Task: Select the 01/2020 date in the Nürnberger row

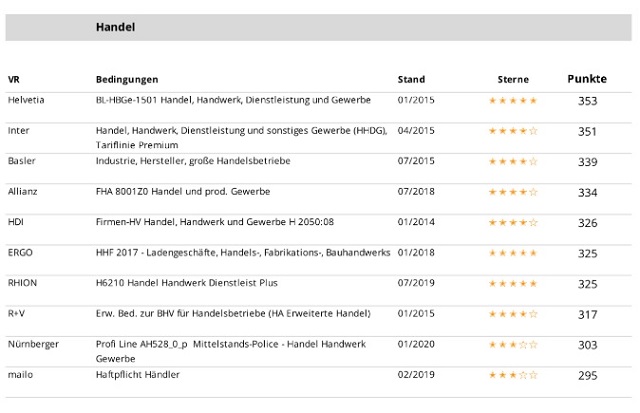Action: (415, 344)
